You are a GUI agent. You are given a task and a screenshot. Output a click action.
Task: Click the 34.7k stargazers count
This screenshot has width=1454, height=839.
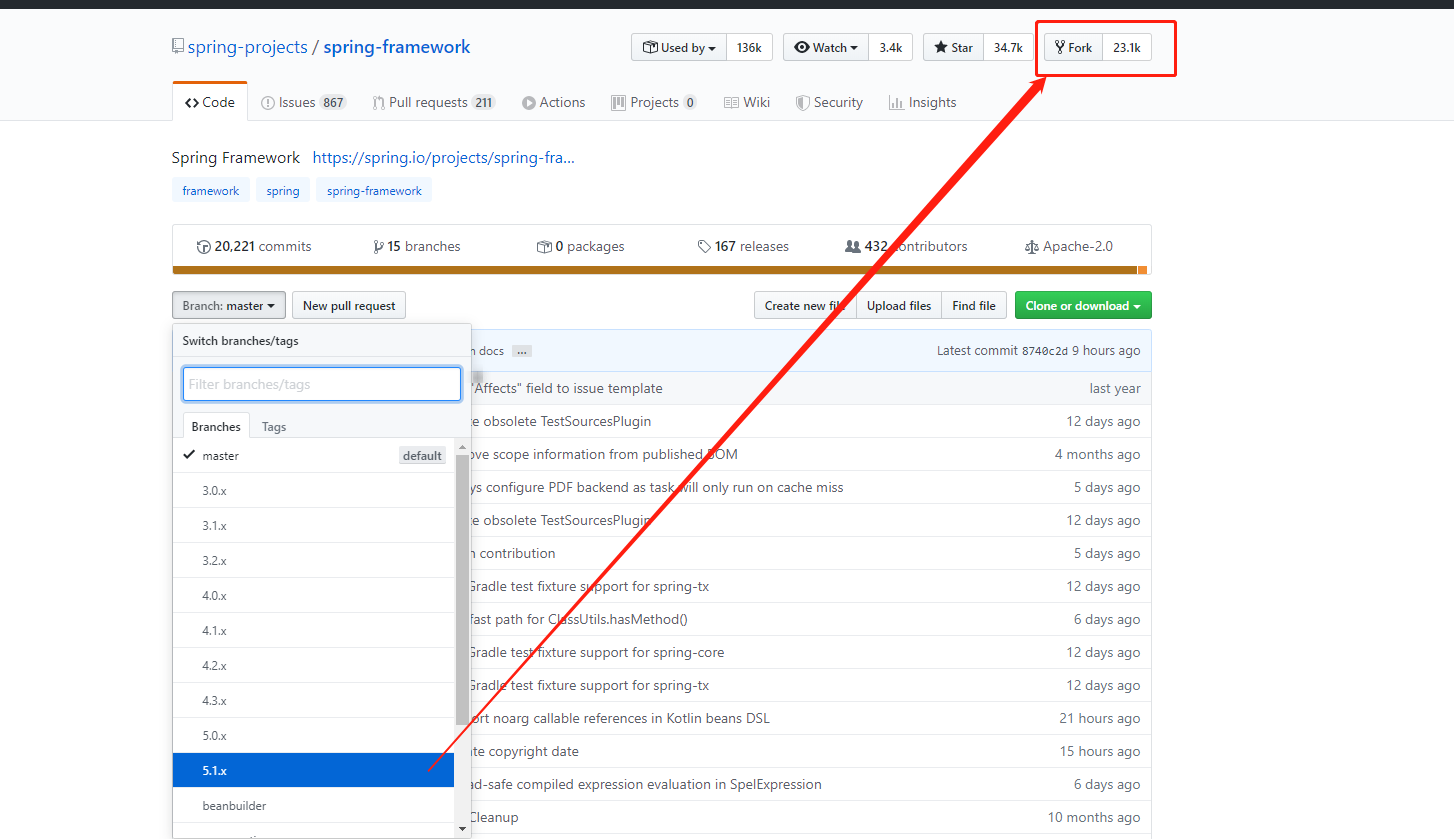(x=1008, y=47)
